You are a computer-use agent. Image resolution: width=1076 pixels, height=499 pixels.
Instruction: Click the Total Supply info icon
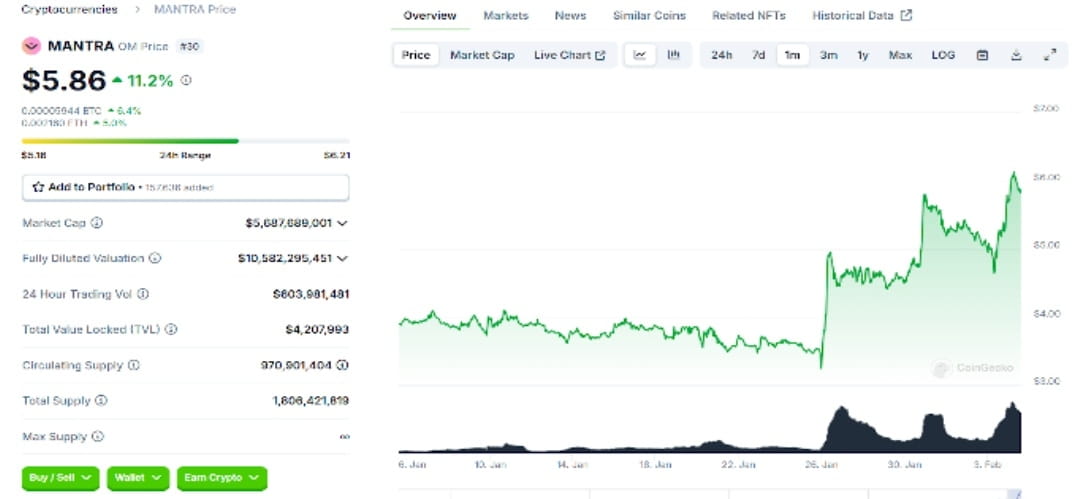[101, 400]
